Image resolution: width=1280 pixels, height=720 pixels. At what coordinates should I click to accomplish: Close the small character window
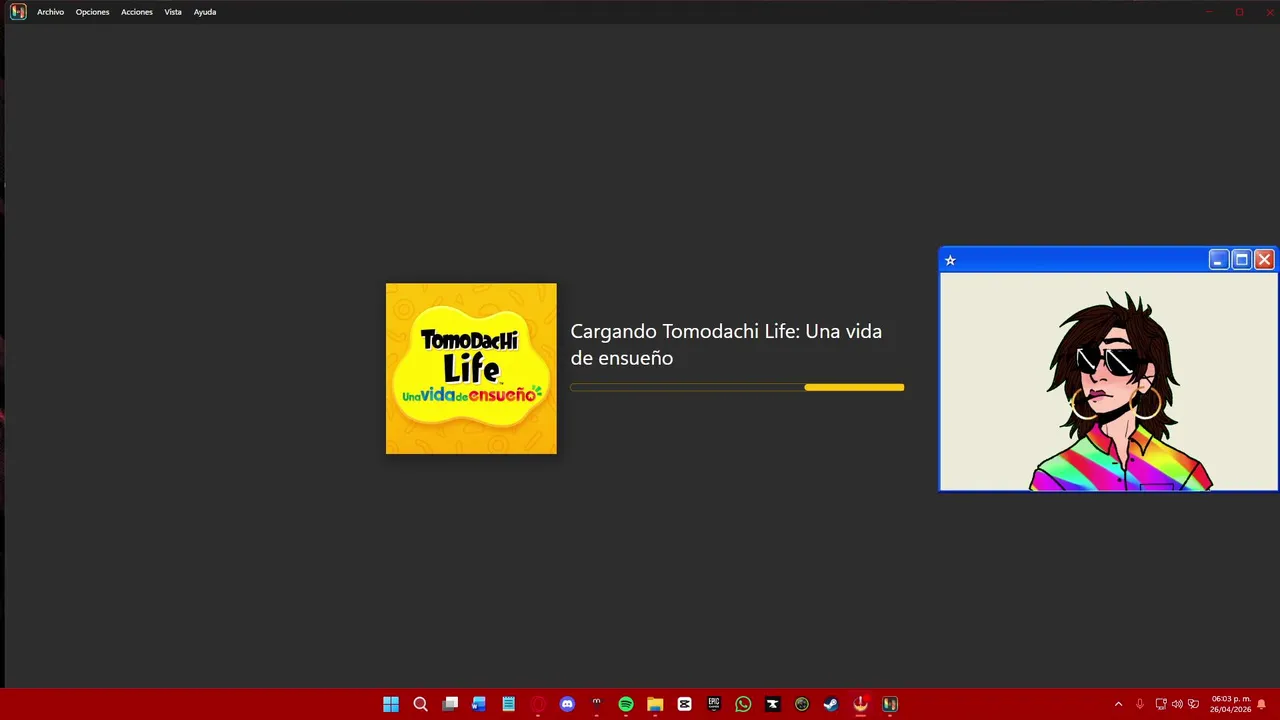pos(1264,260)
